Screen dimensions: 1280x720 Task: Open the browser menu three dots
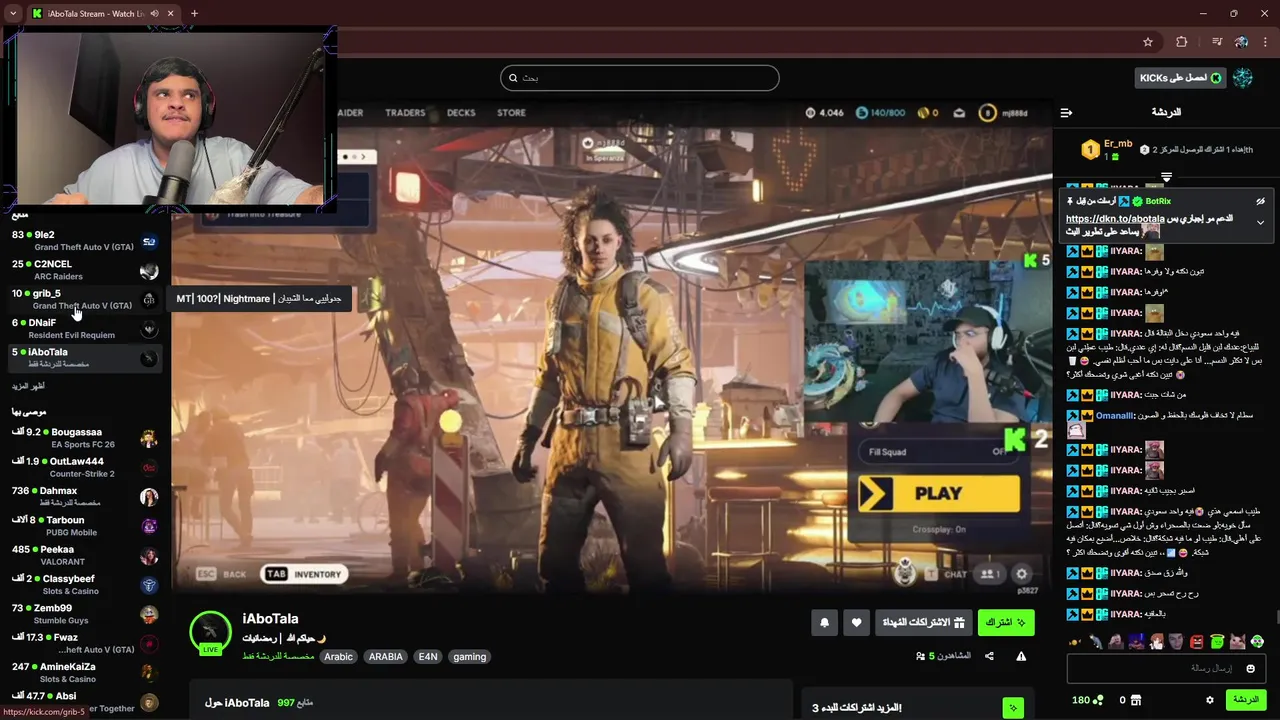click(1266, 42)
